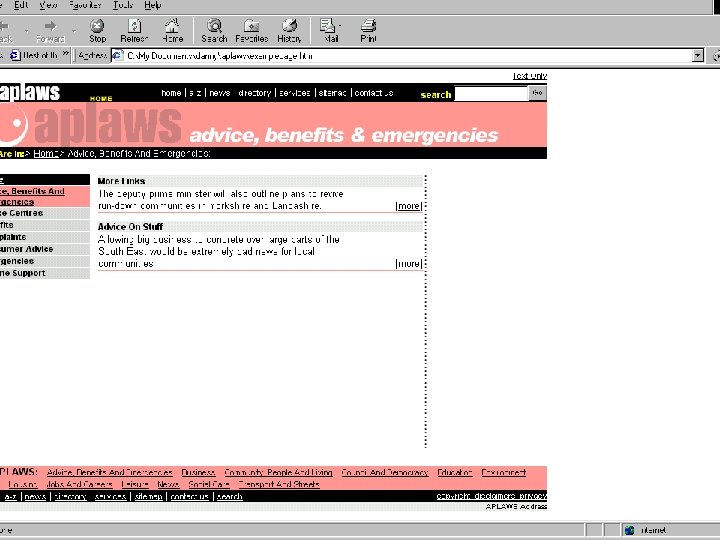This screenshot has width=720, height=540.
Task: Click the top nav directory link
Action: tap(255, 93)
